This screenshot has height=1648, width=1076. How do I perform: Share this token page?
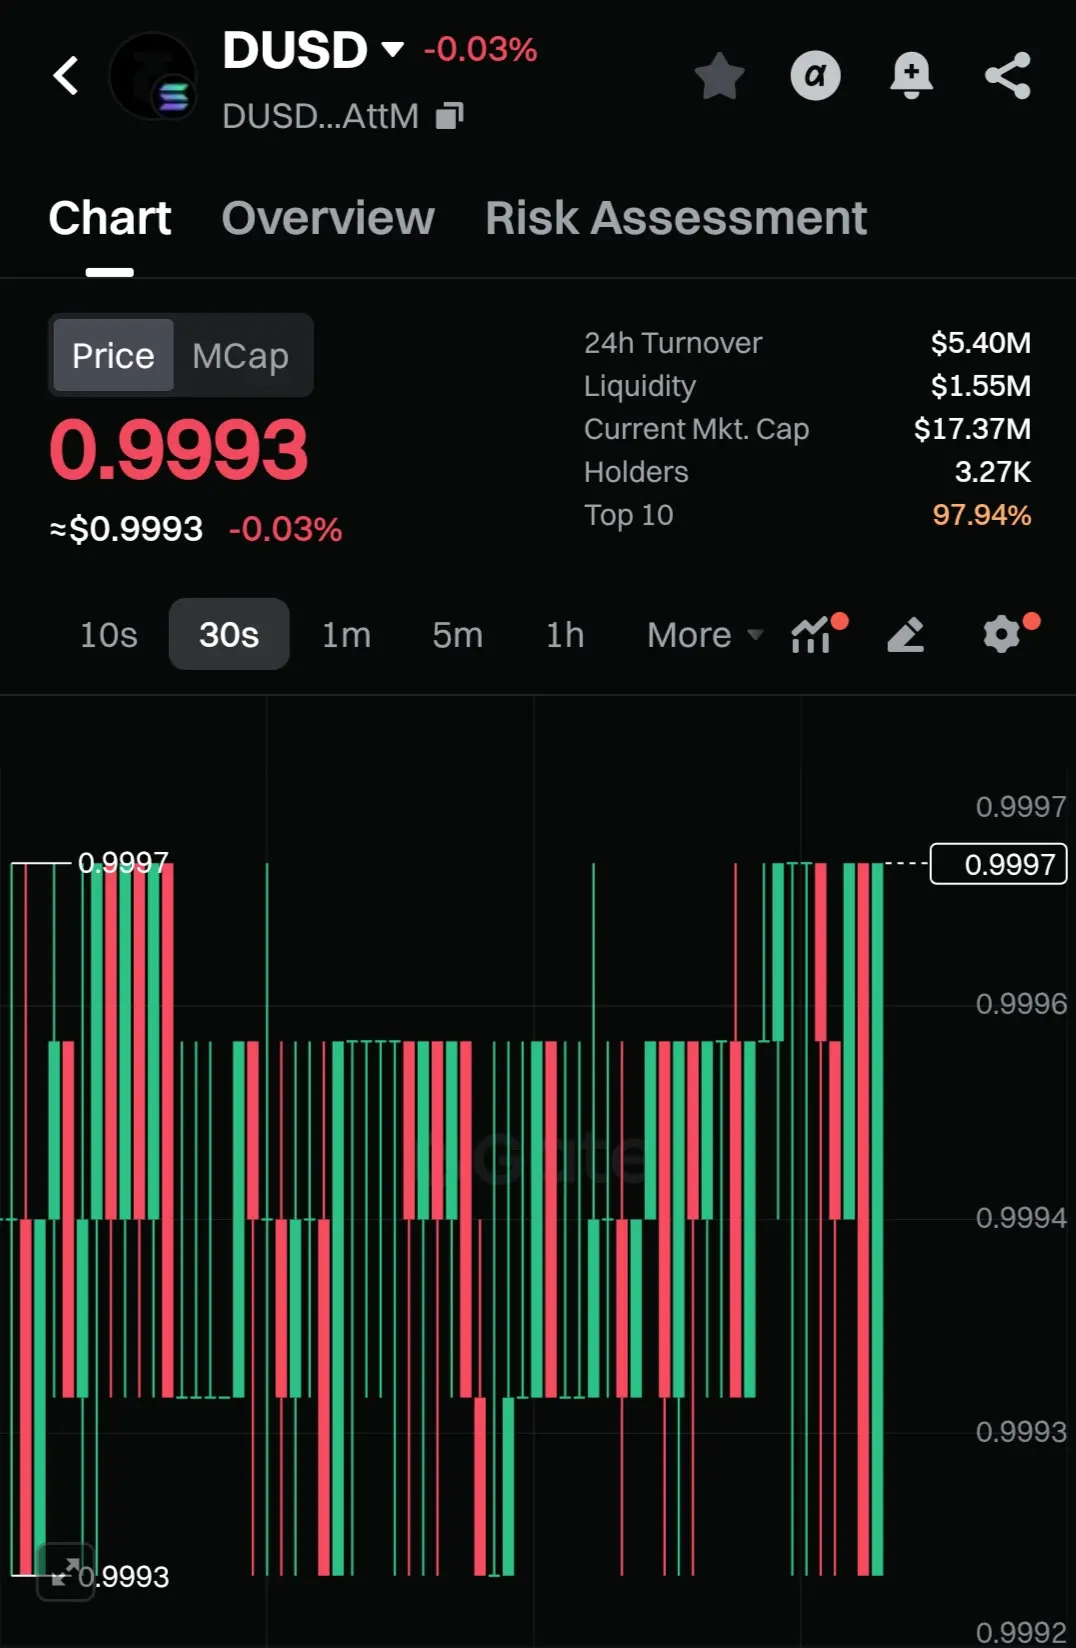coord(1008,76)
